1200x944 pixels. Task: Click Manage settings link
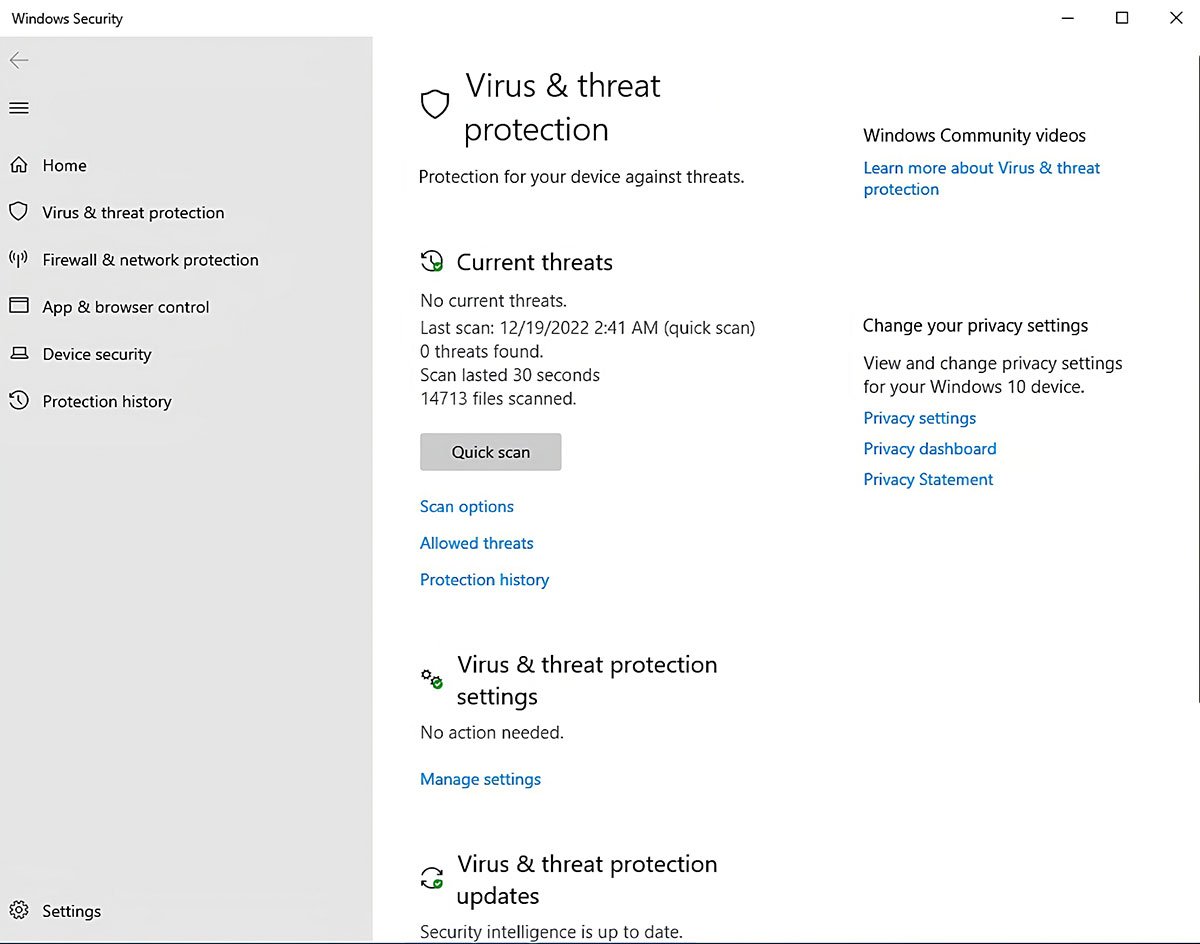click(480, 779)
